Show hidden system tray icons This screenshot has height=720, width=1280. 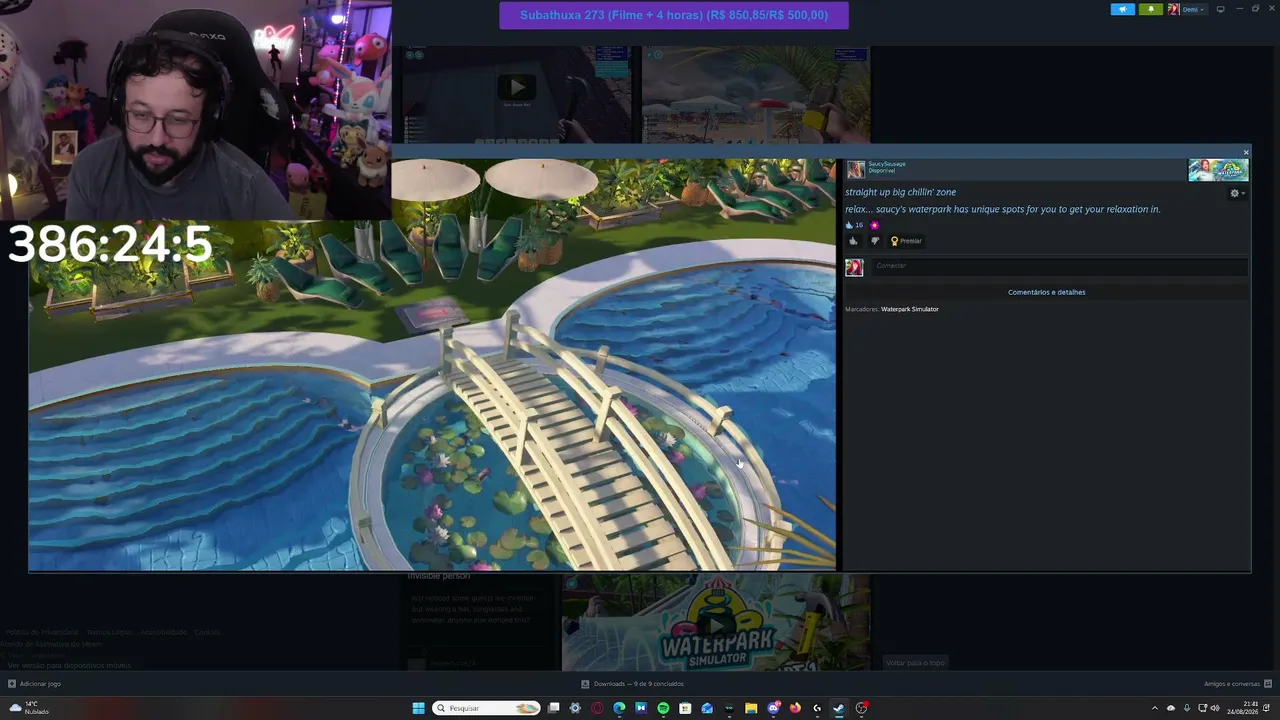(x=1155, y=708)
